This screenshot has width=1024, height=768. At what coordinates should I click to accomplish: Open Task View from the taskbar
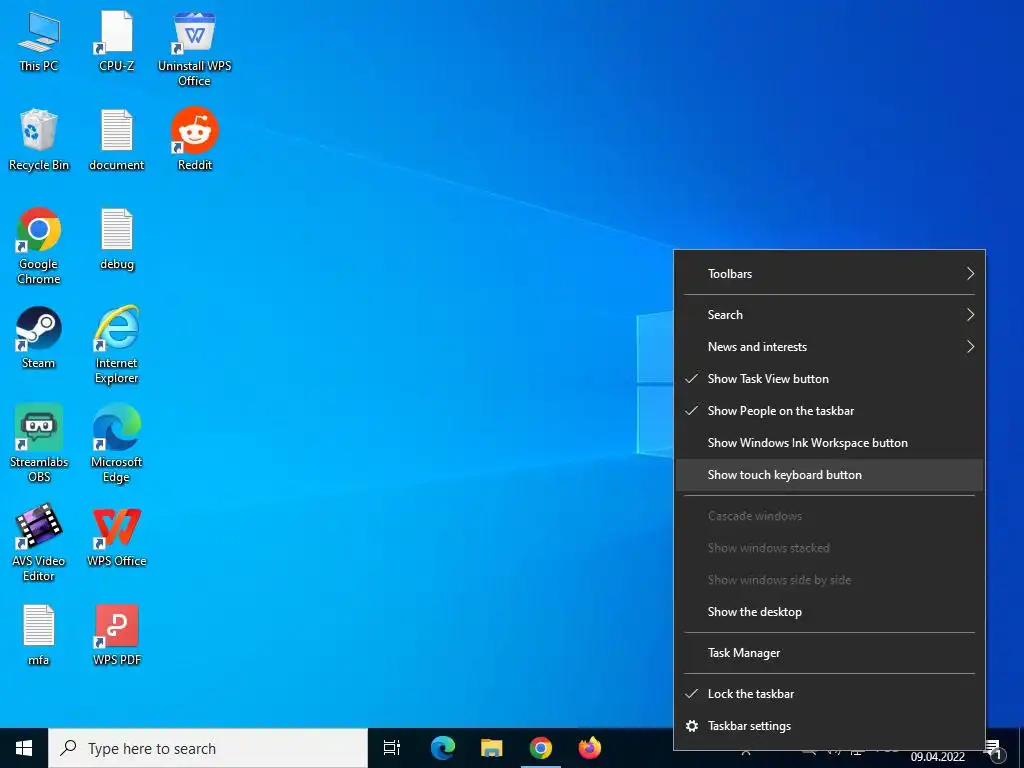tap(392, 748)
